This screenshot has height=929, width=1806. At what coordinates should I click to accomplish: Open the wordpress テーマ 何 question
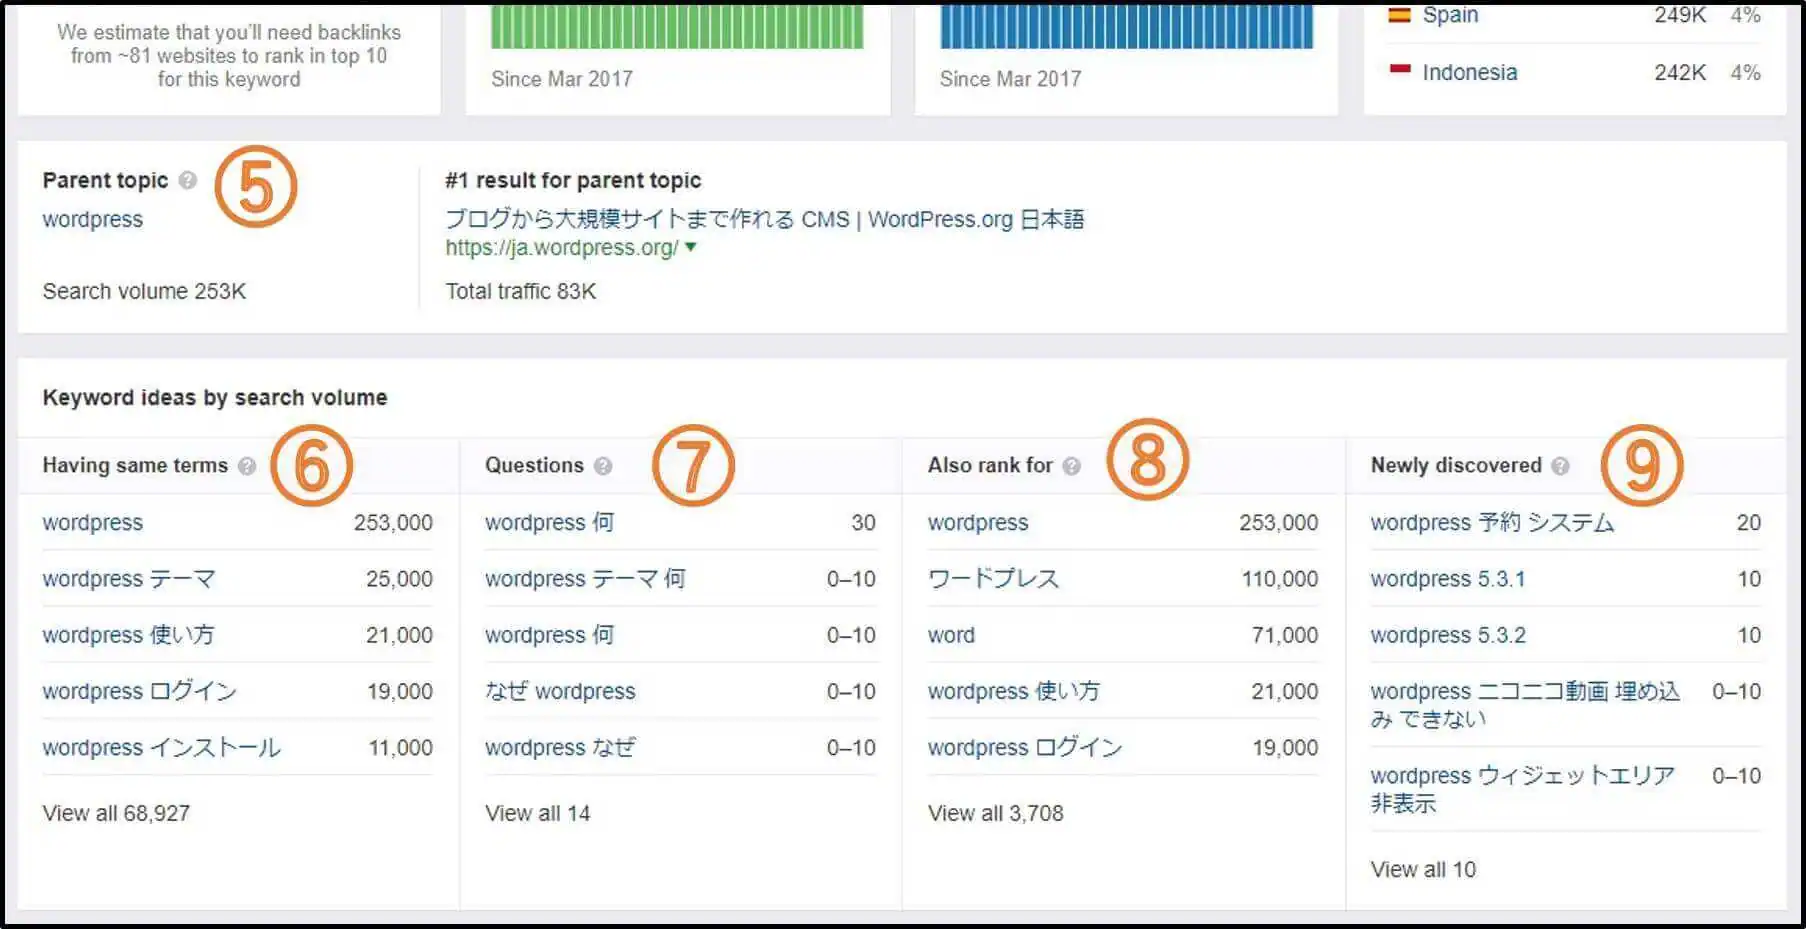pos(585,579)
